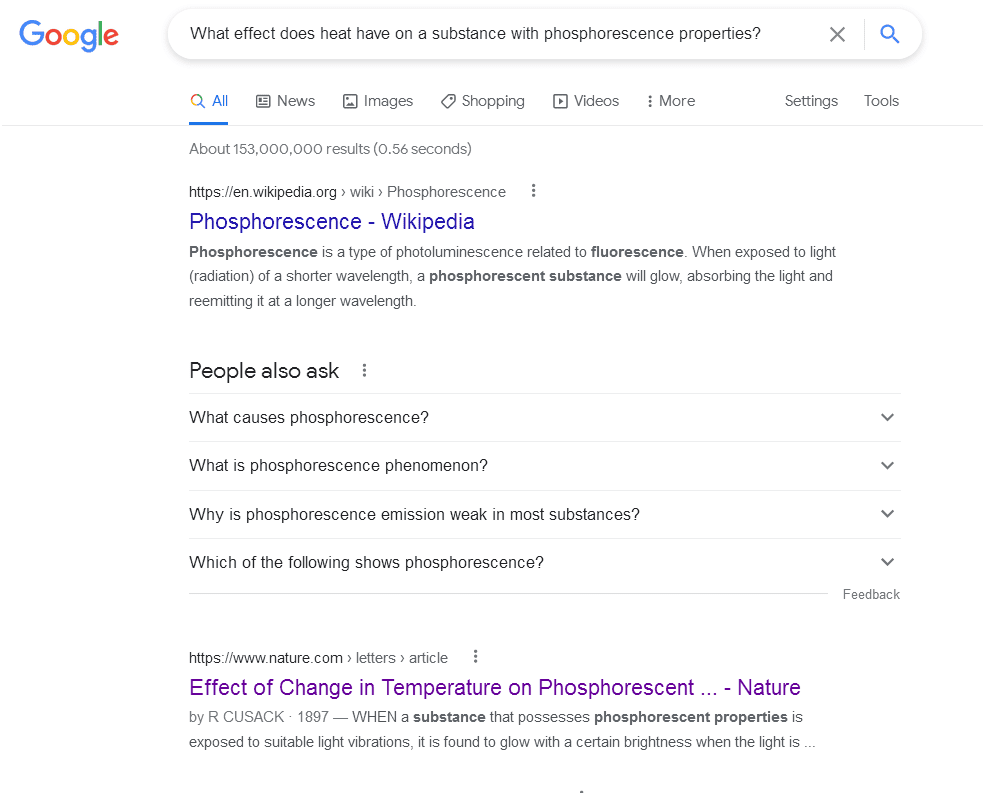Open the search Tools options
This screenshot has height=795, width=985.
(x=881, y=101)
